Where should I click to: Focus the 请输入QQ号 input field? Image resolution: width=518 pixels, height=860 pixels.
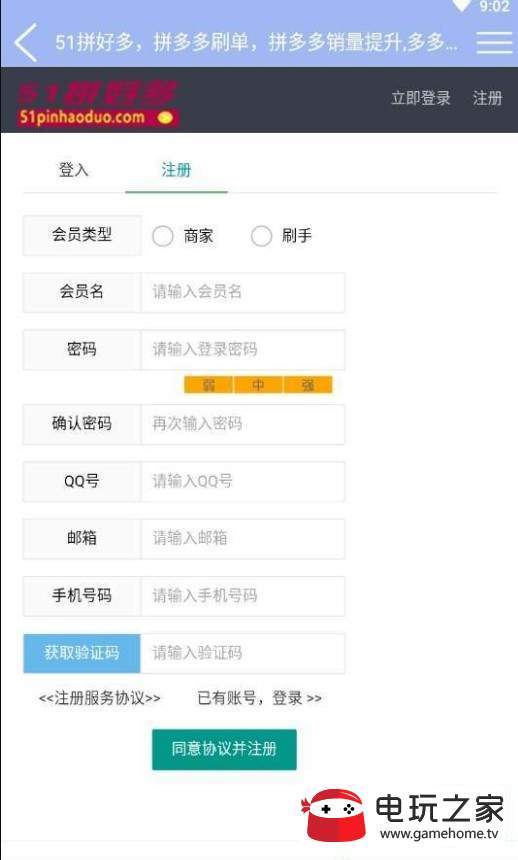pos(243,481)
